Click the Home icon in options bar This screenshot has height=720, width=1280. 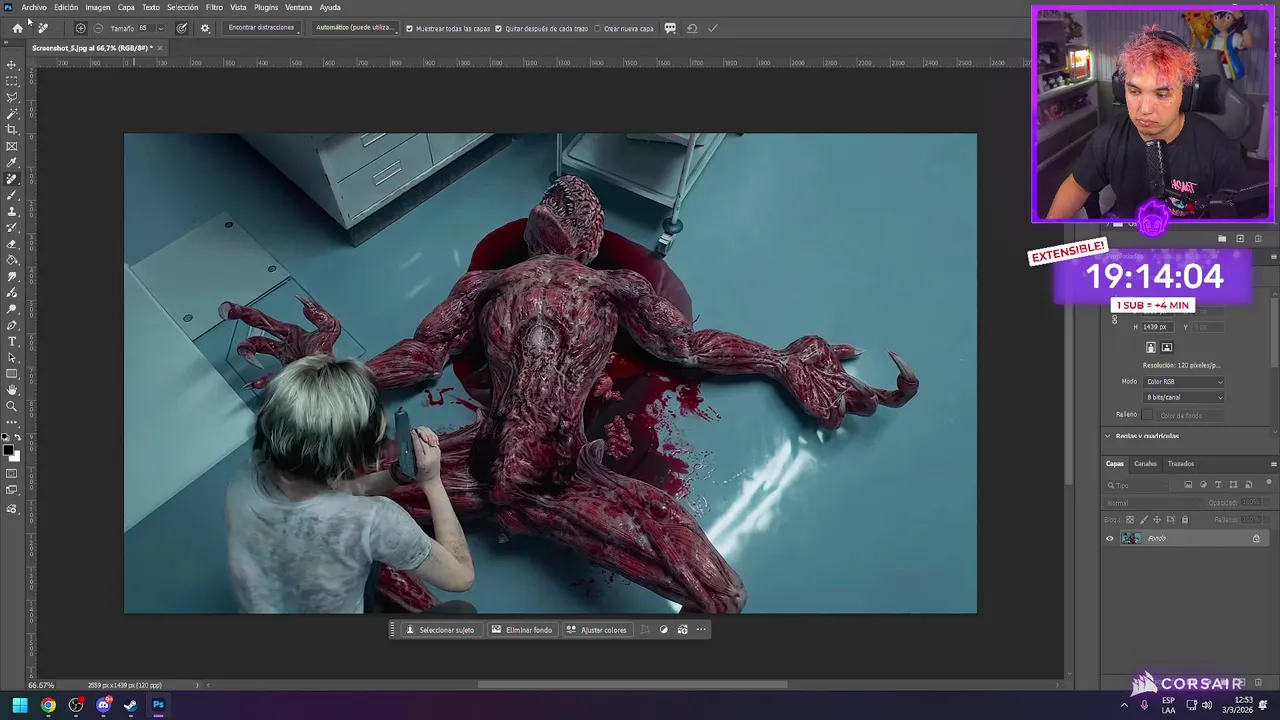(17, 28)
